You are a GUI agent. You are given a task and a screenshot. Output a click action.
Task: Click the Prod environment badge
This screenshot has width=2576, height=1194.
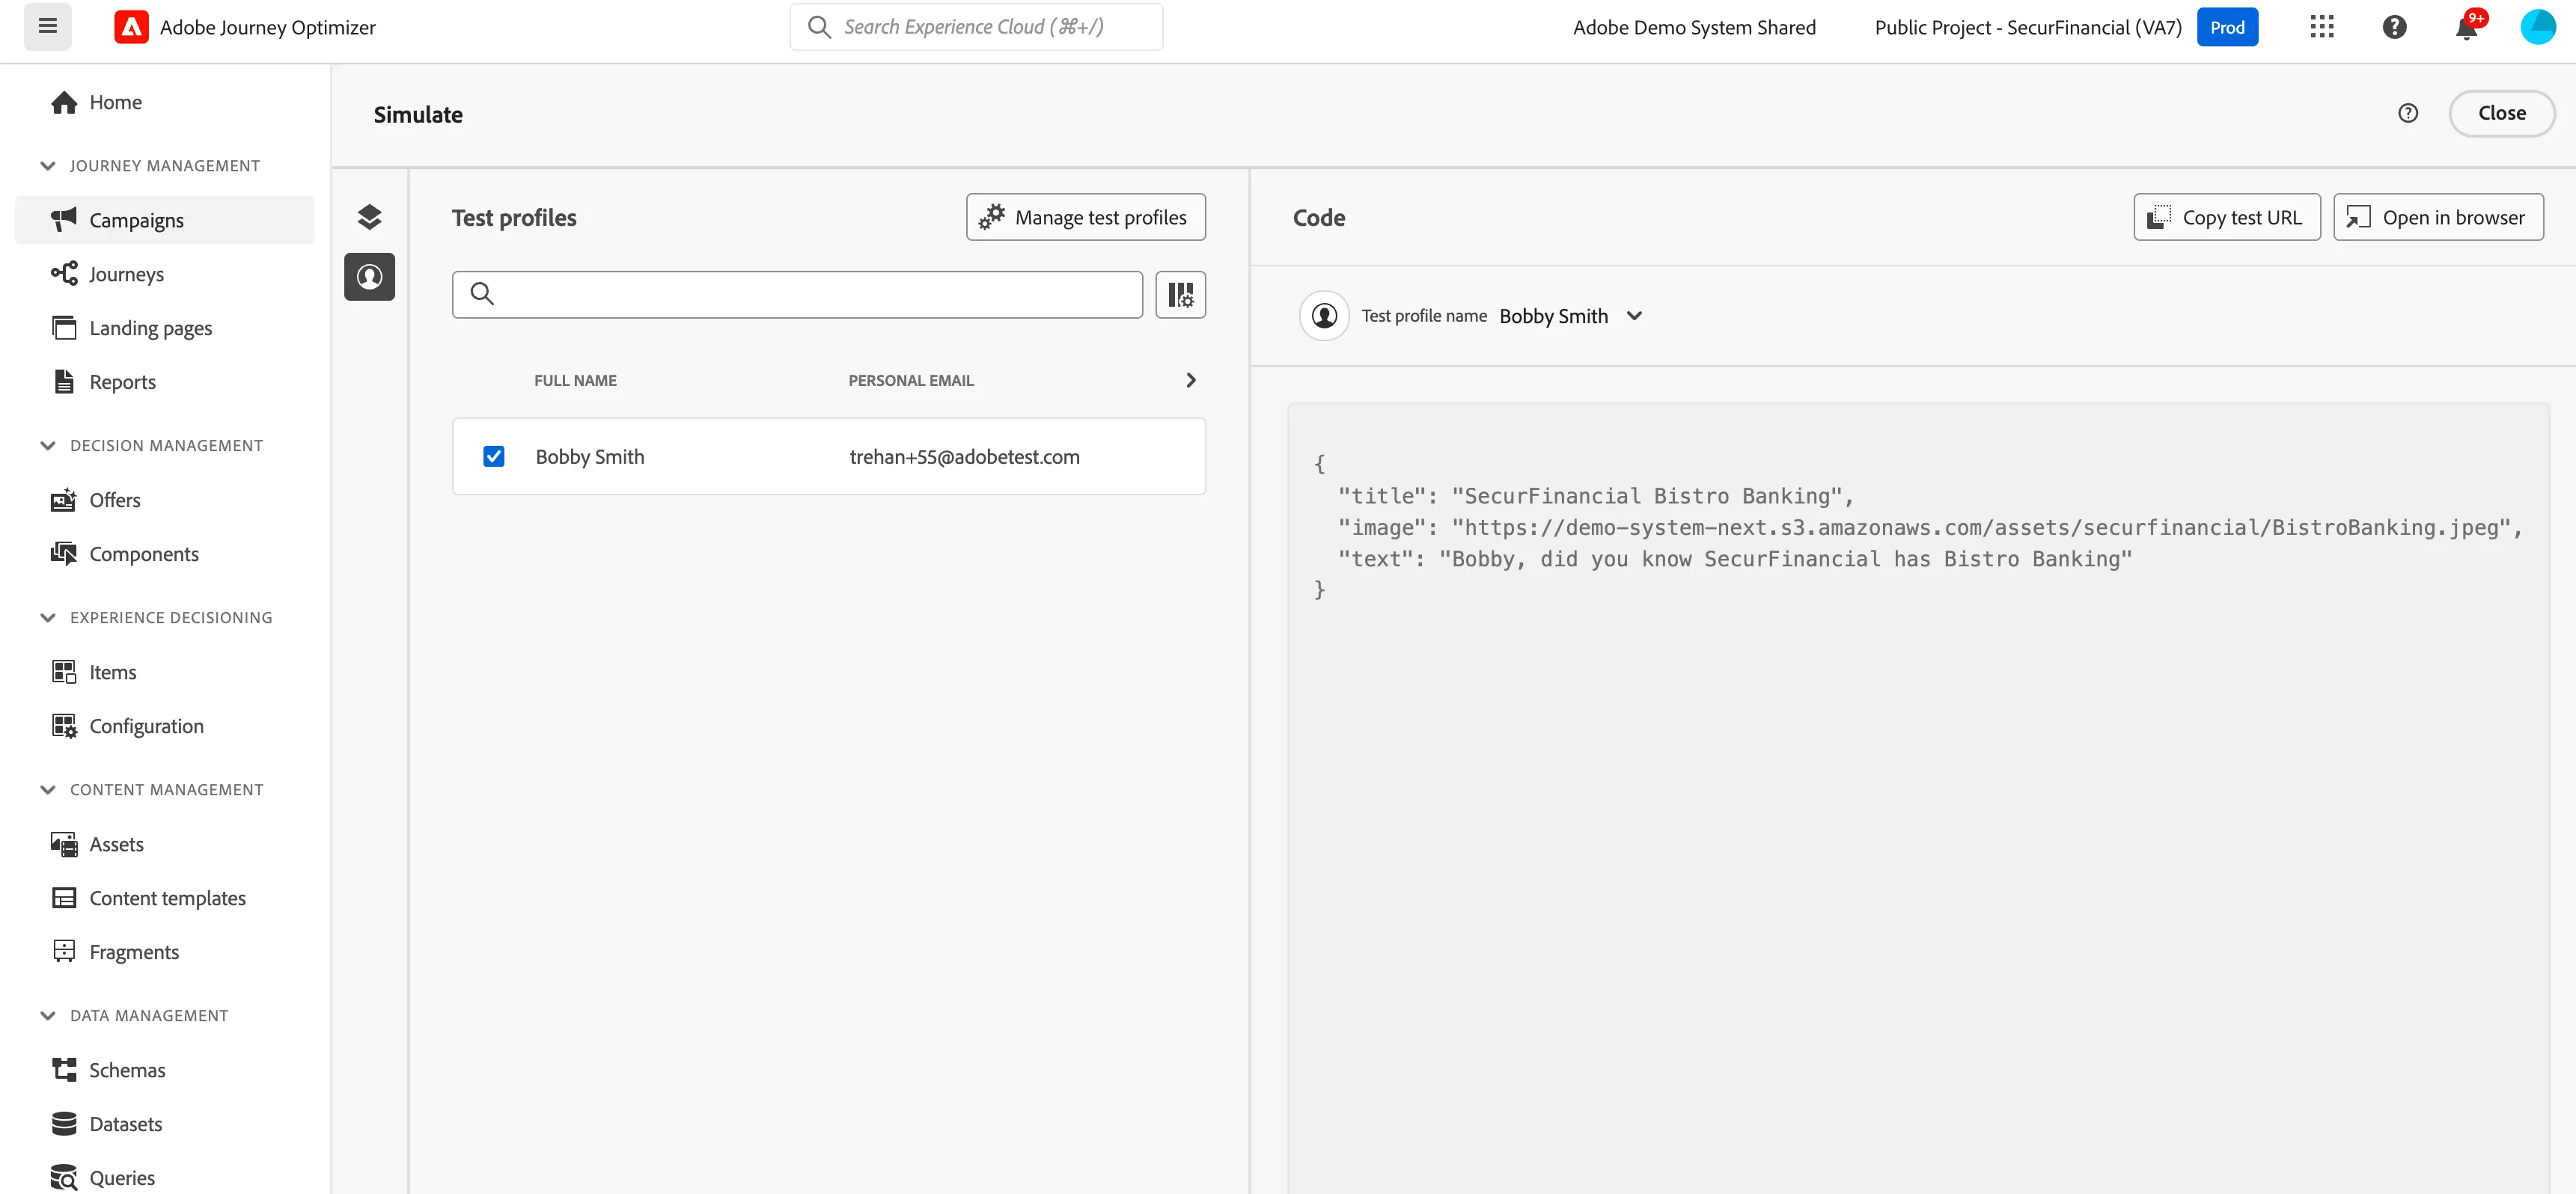(x=2227, y=27)
